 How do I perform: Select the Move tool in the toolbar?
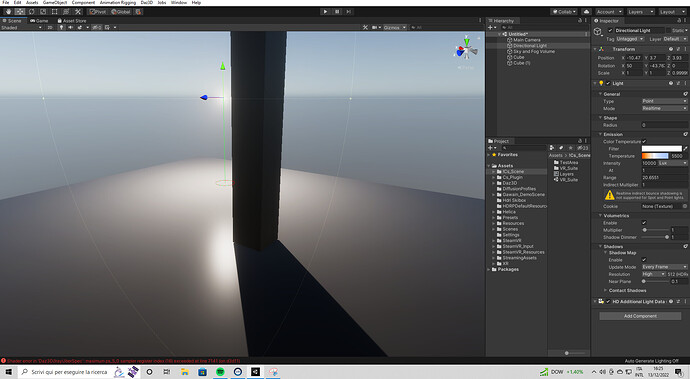20,12
